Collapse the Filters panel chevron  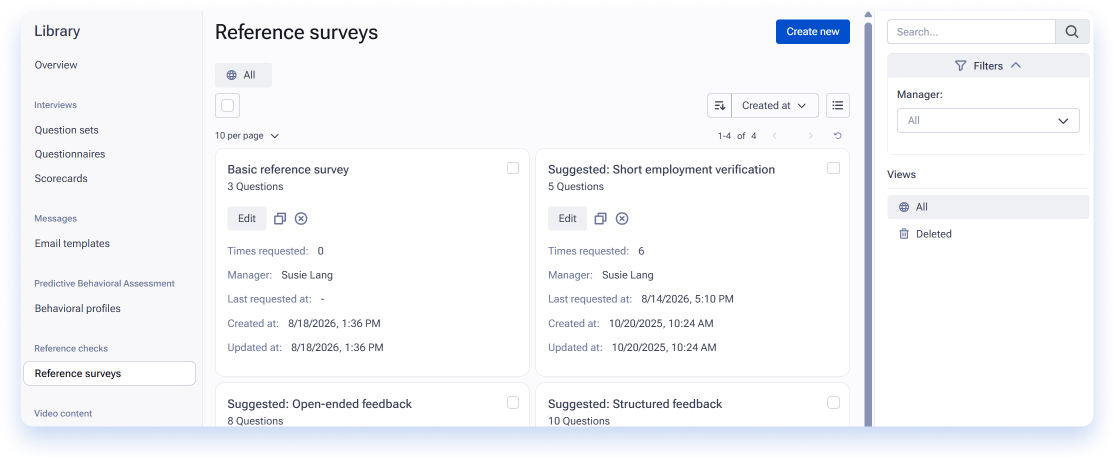click(1016, 65)
